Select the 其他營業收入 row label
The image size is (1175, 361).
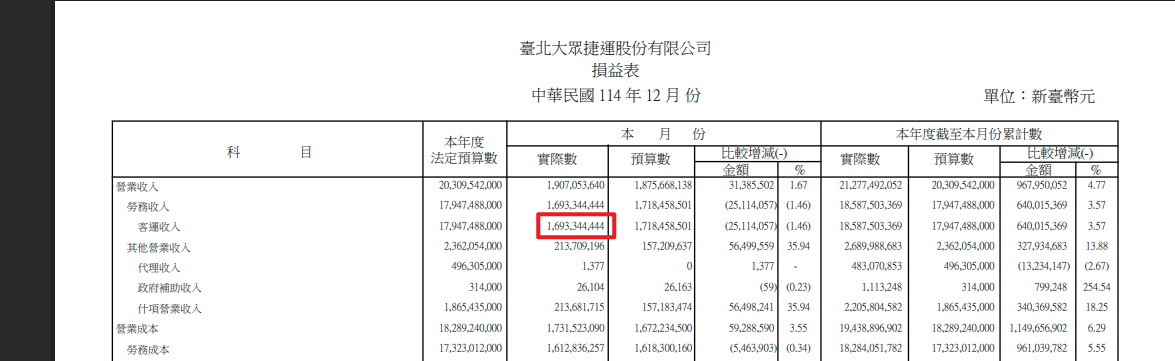coord(159,247)
